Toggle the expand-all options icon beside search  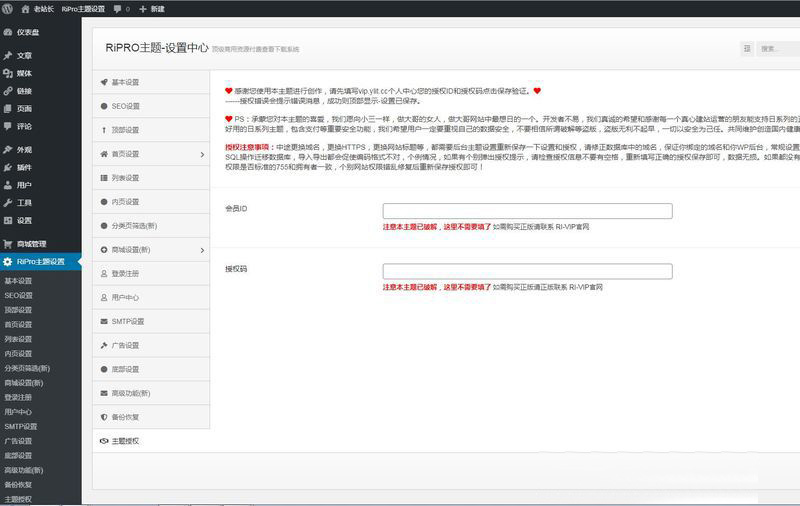(x=747, y=48)
